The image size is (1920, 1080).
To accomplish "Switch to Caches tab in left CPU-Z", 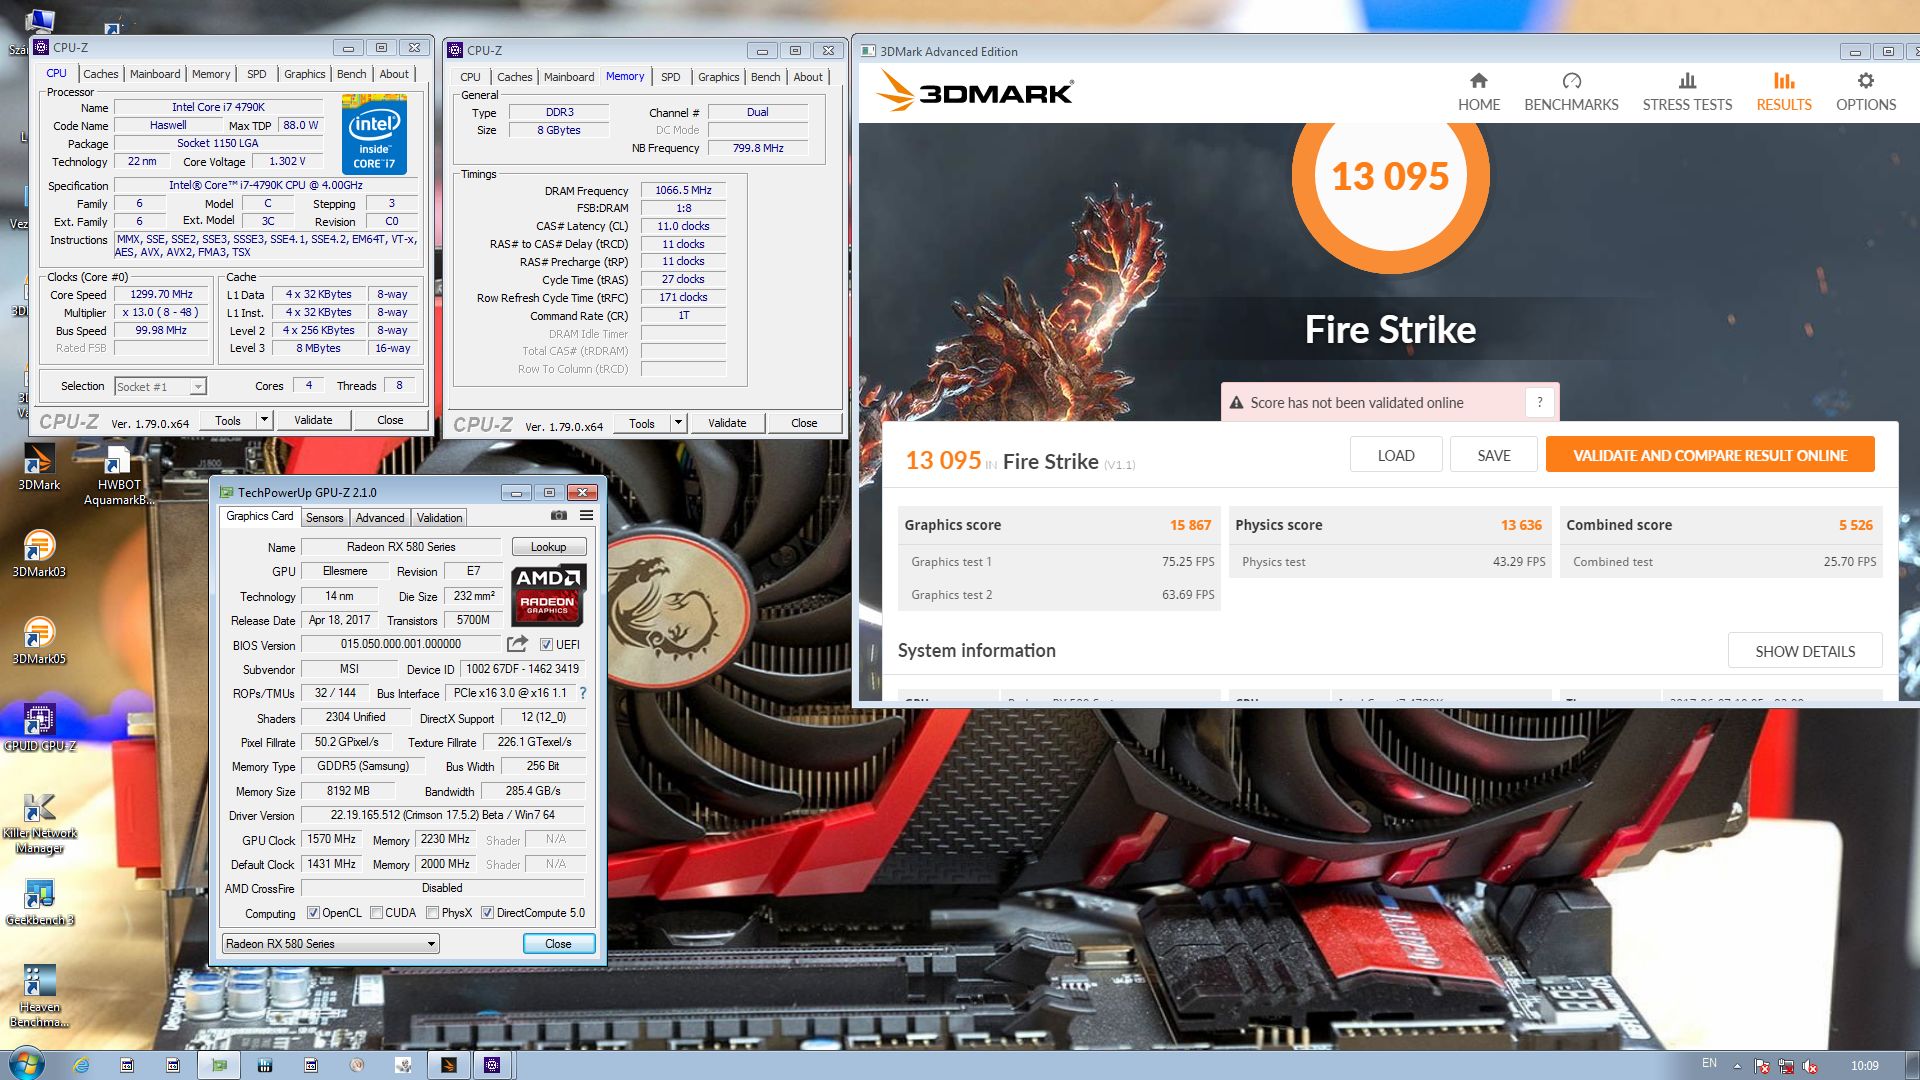I will (100, 74).
